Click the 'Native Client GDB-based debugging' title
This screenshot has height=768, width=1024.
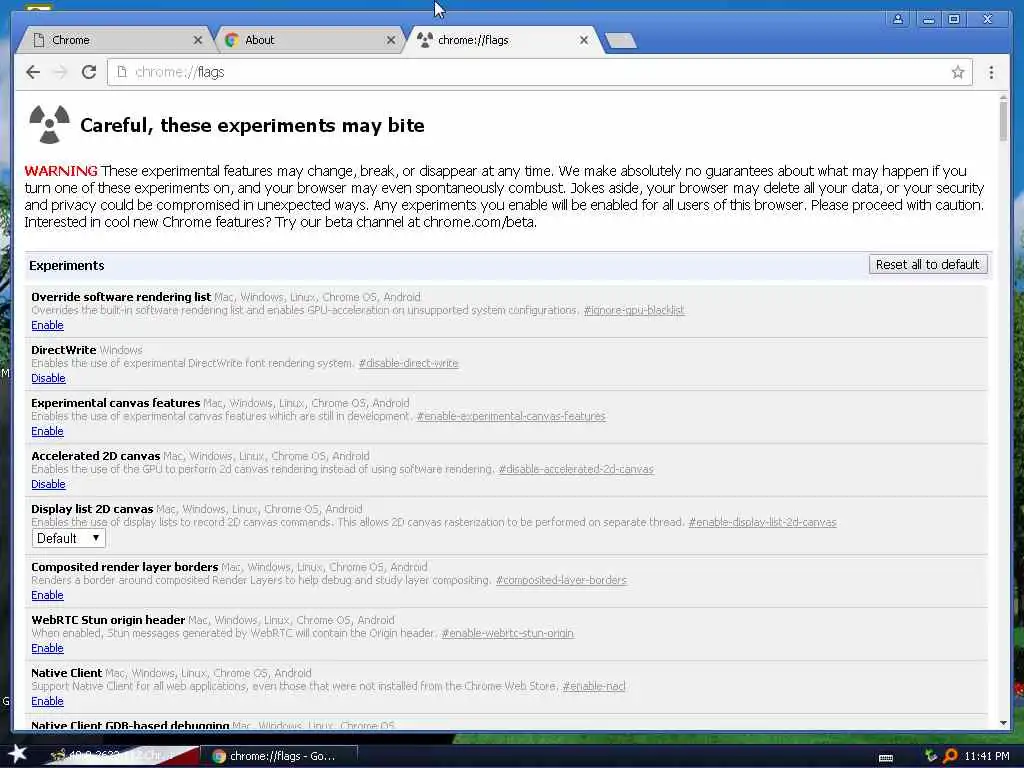(x=130, y=725)
